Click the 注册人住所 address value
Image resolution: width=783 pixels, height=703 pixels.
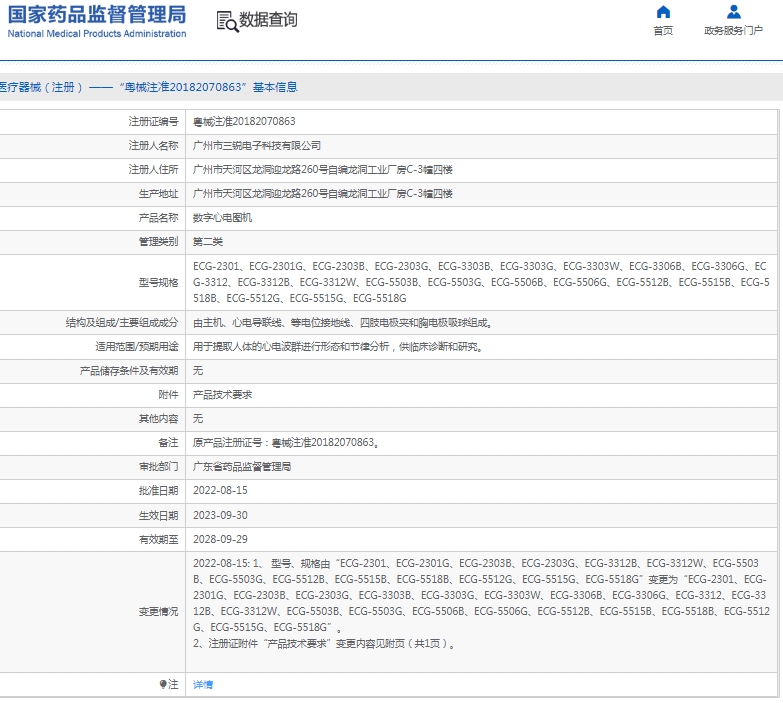tap(323, 169)
